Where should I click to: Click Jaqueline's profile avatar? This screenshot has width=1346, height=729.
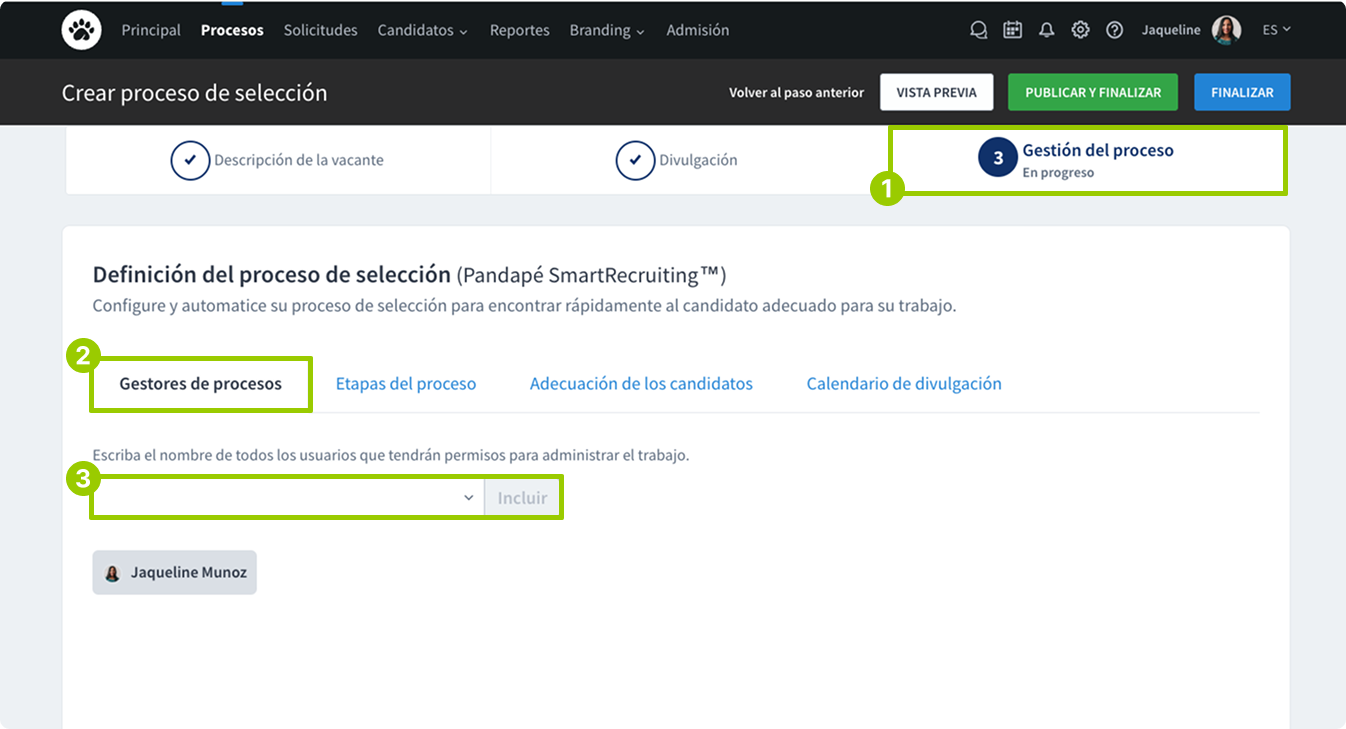[x=1225, y=29]
